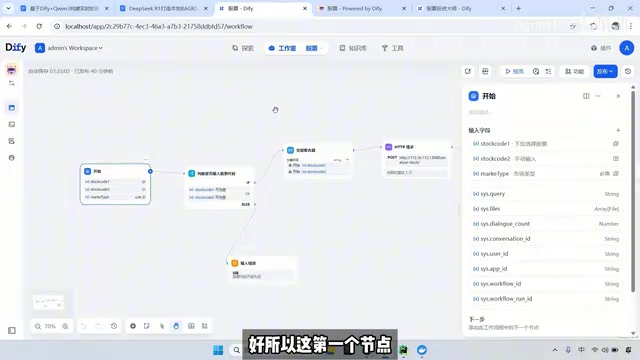Close the 开始 node panel
This screenshot has width=640, height=360.
click(x=618, y=96)
